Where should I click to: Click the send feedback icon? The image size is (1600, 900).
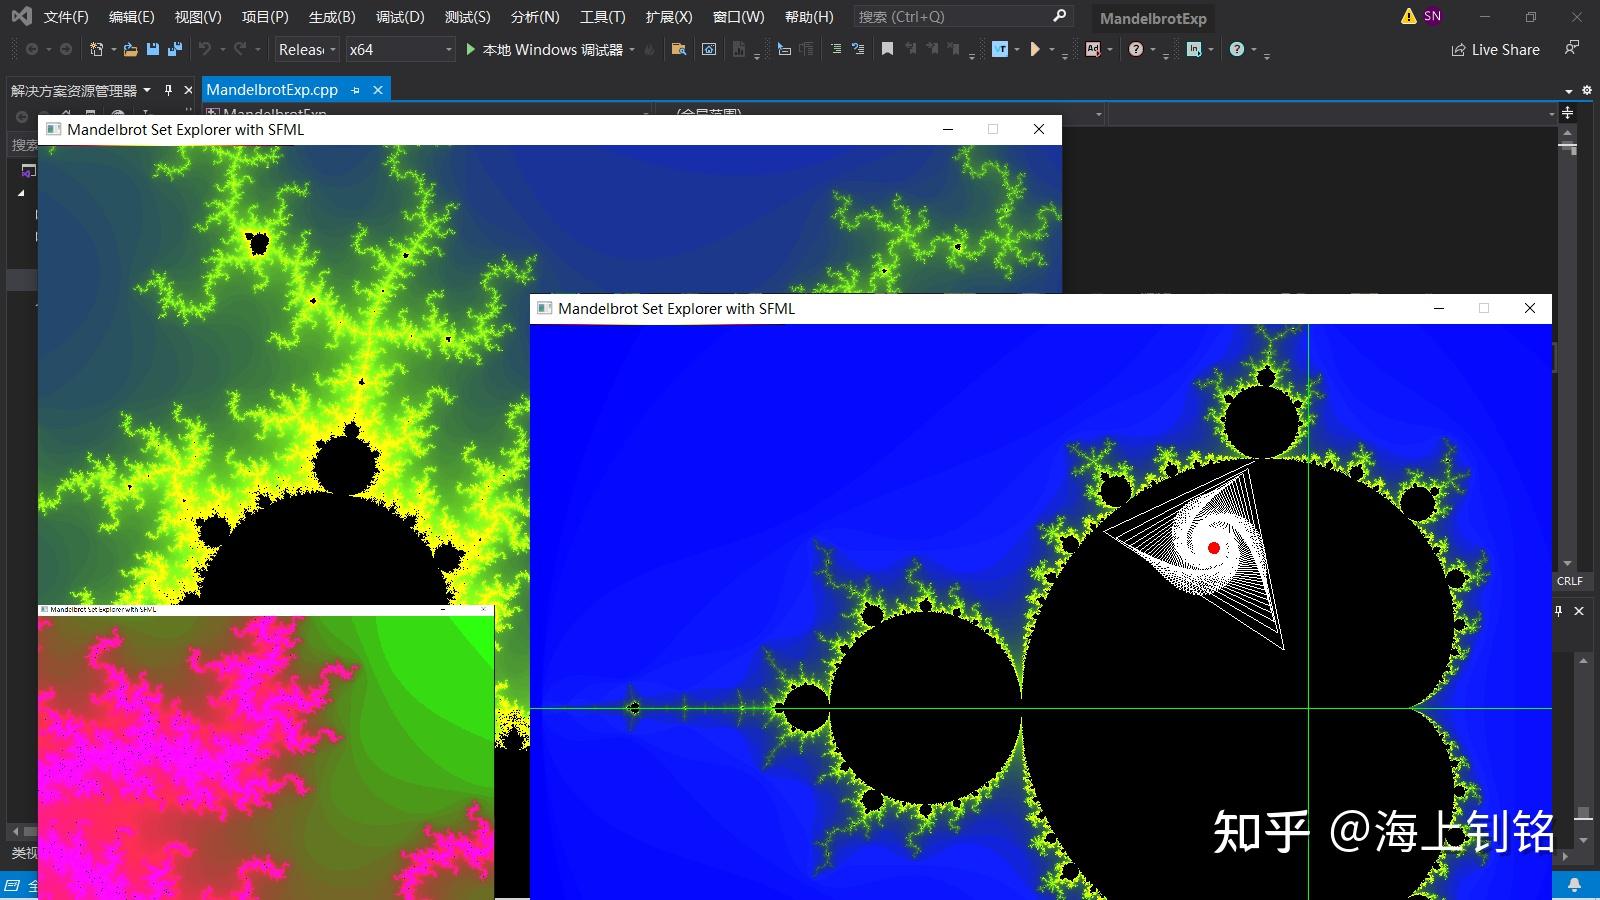click(x=1572, y=48)
